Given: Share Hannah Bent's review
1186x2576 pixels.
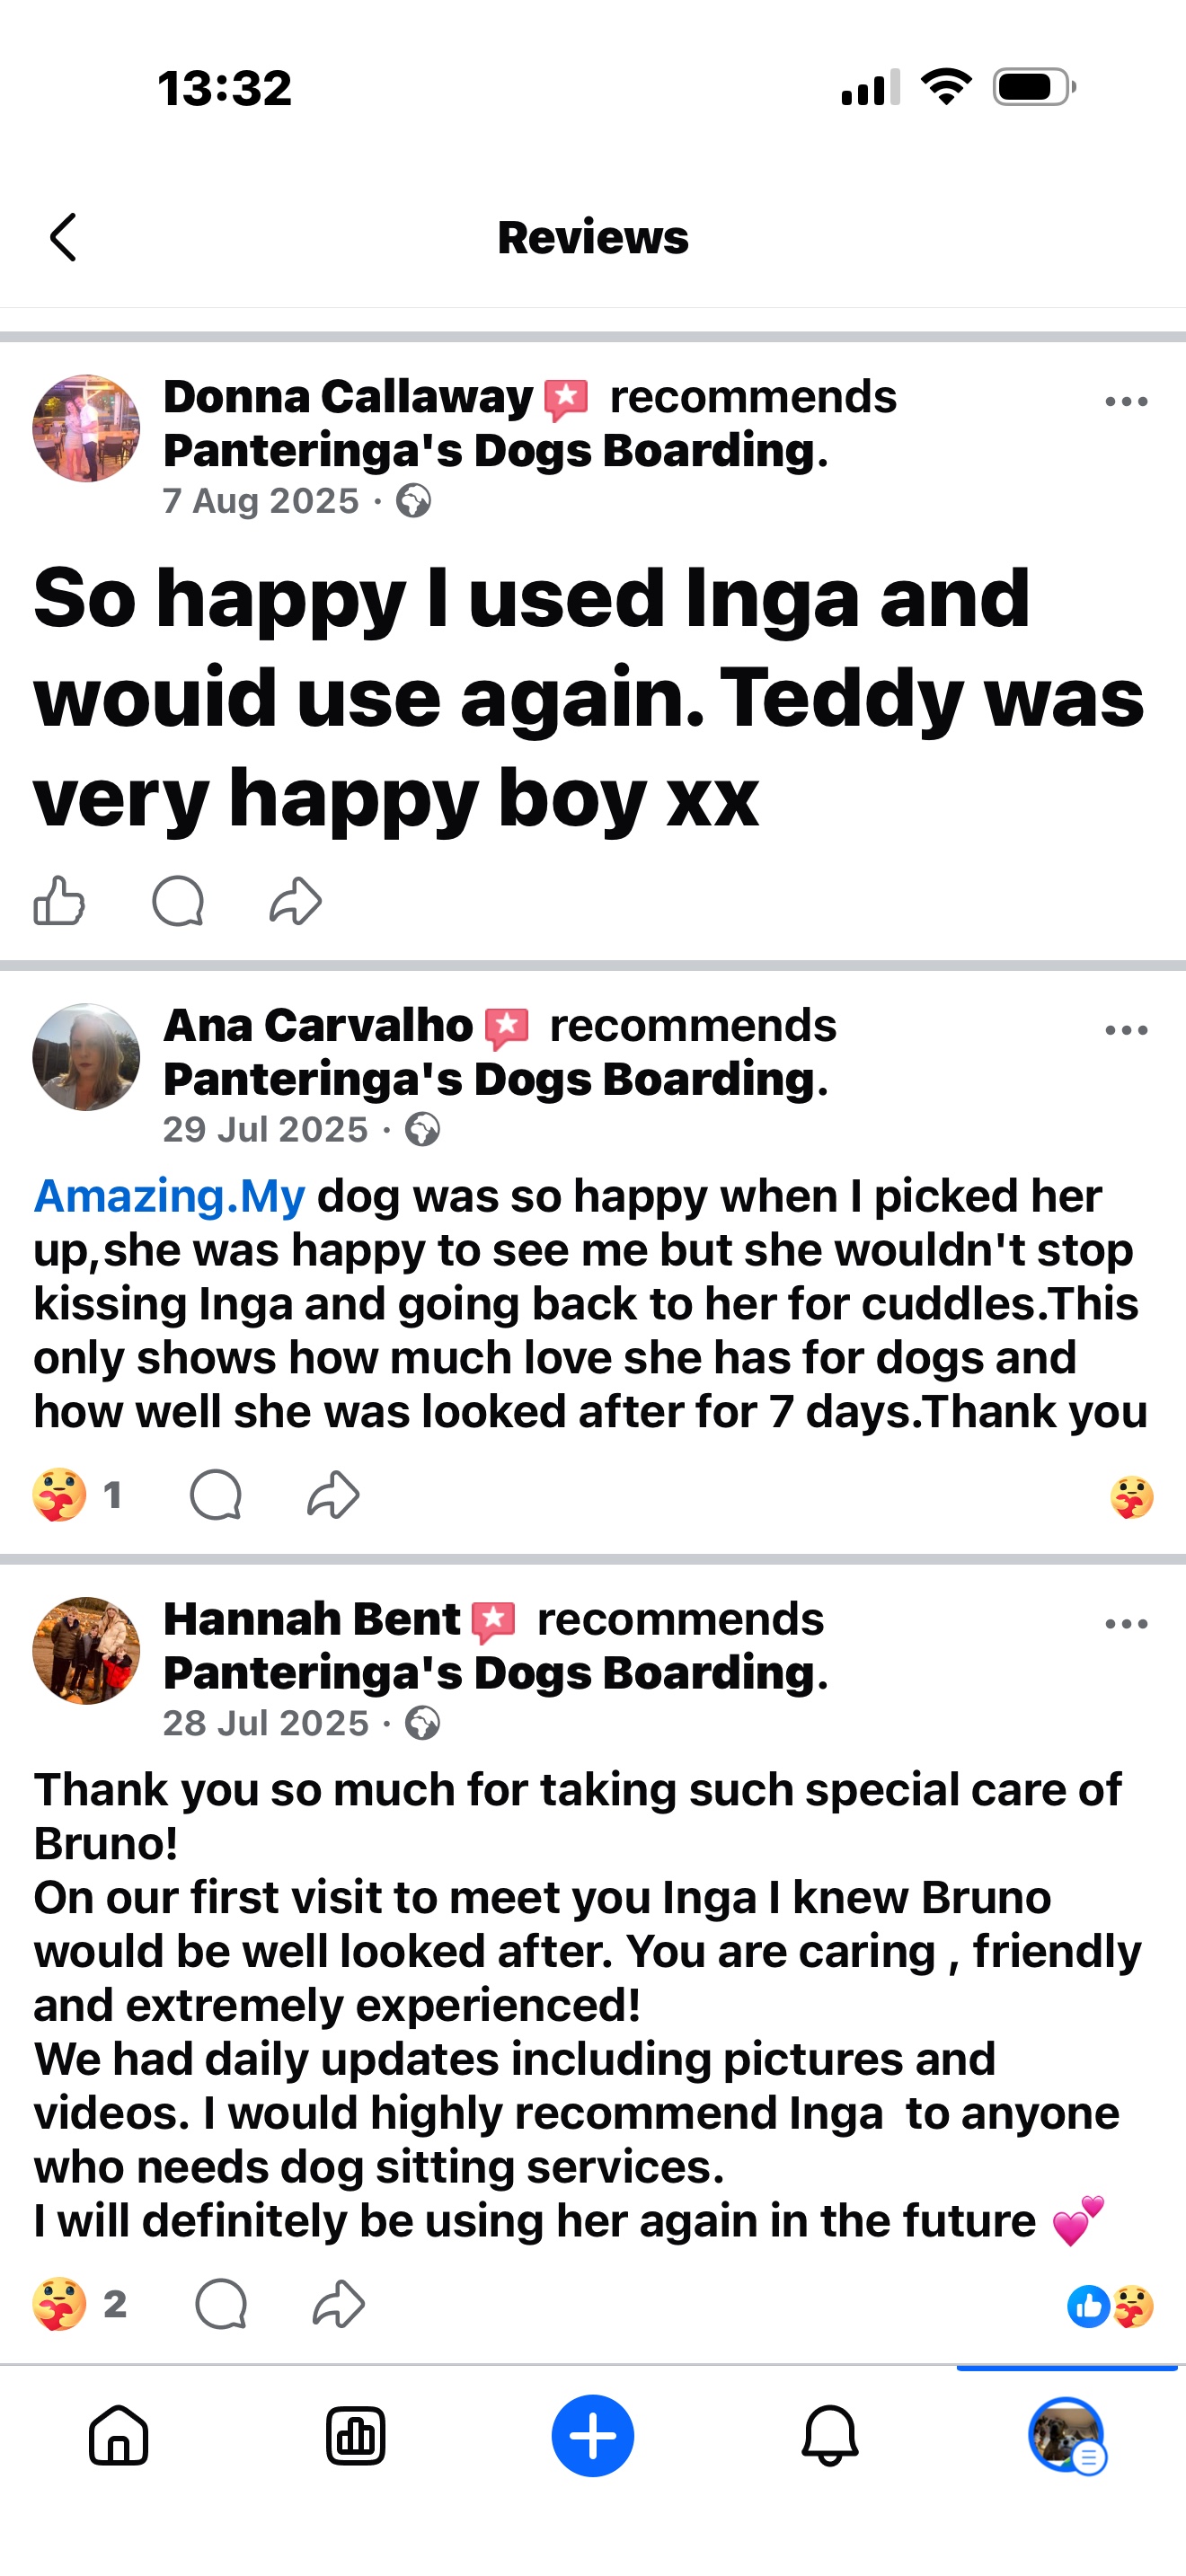Looking at the screenshot, I should click(339, 2304).
